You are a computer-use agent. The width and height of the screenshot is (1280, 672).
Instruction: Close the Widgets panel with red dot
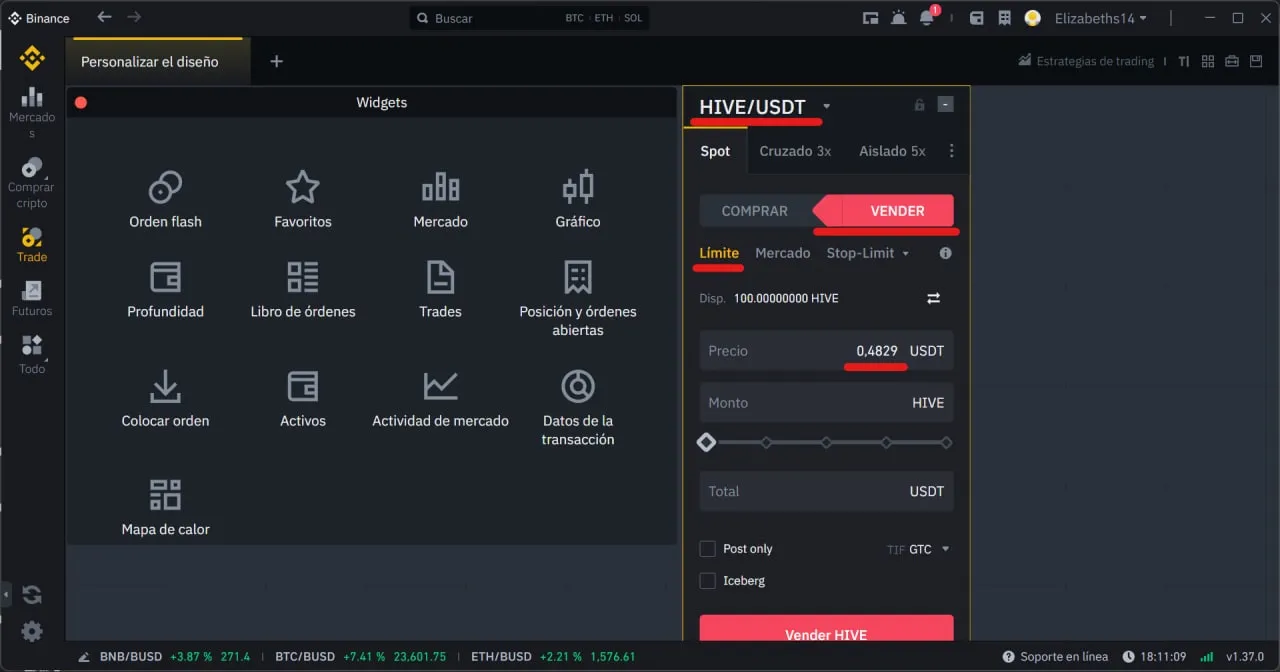[81, 102]
